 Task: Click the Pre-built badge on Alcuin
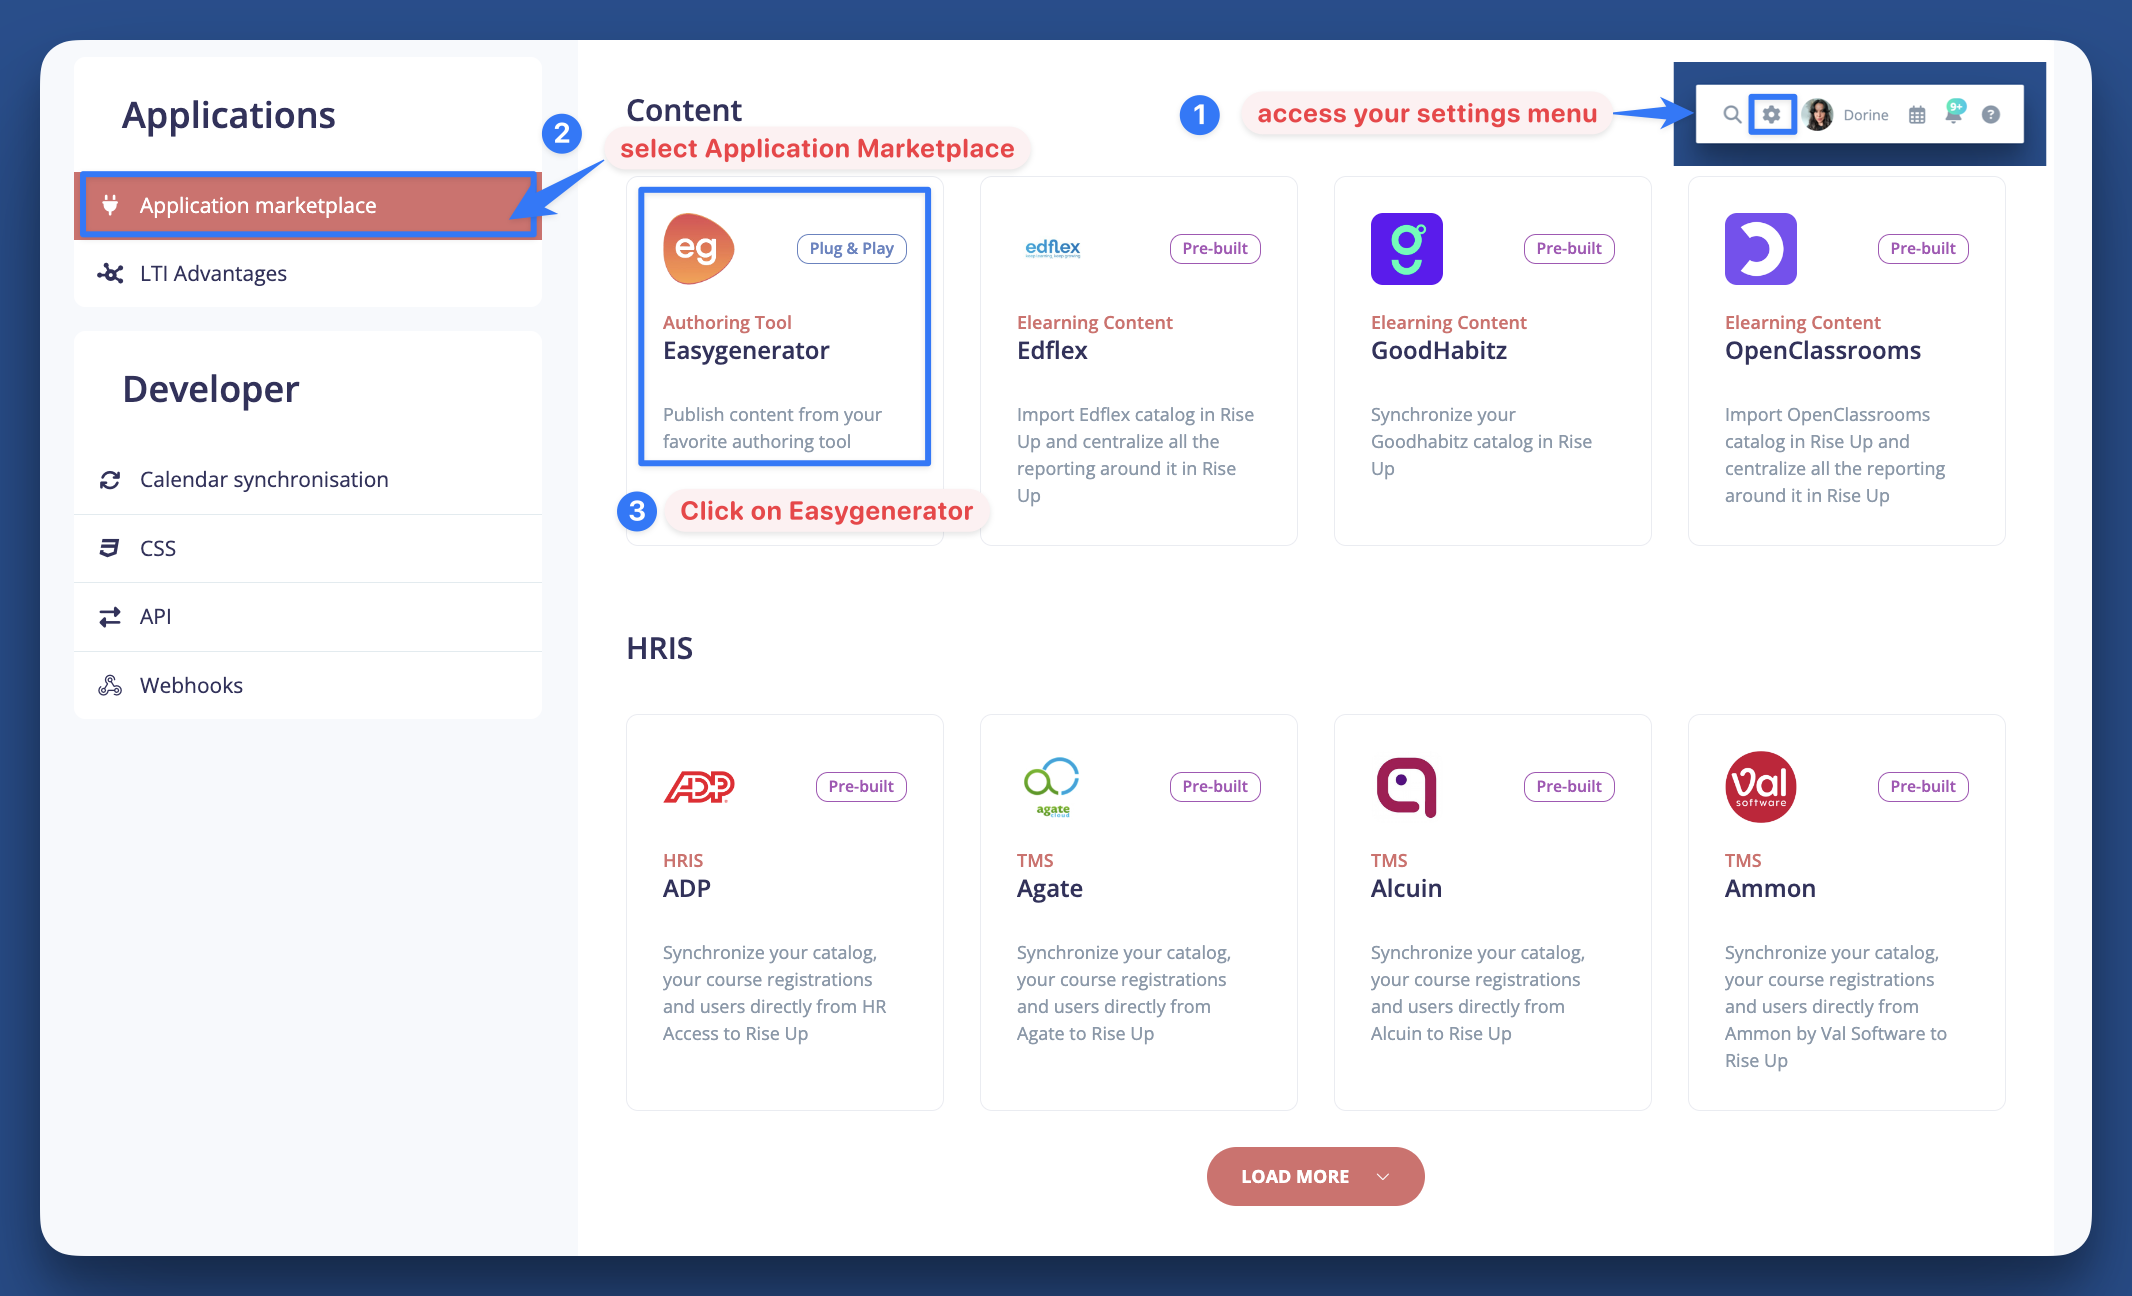coord(1569,786)
